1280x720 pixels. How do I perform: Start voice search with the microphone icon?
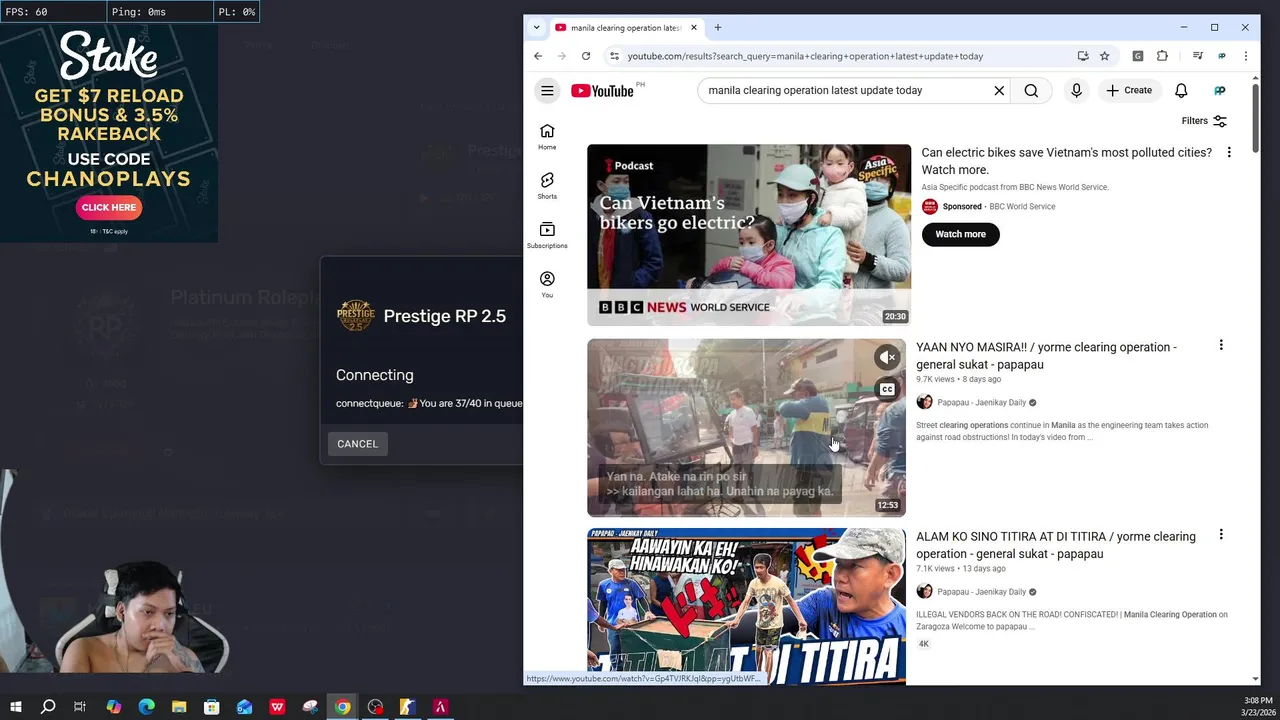1076,90
